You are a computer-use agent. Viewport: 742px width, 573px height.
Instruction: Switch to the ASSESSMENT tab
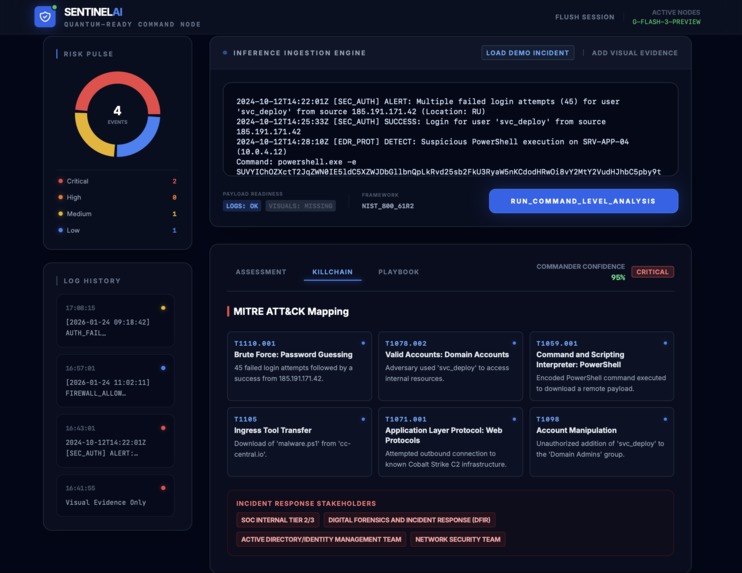[x=261, y=272]
